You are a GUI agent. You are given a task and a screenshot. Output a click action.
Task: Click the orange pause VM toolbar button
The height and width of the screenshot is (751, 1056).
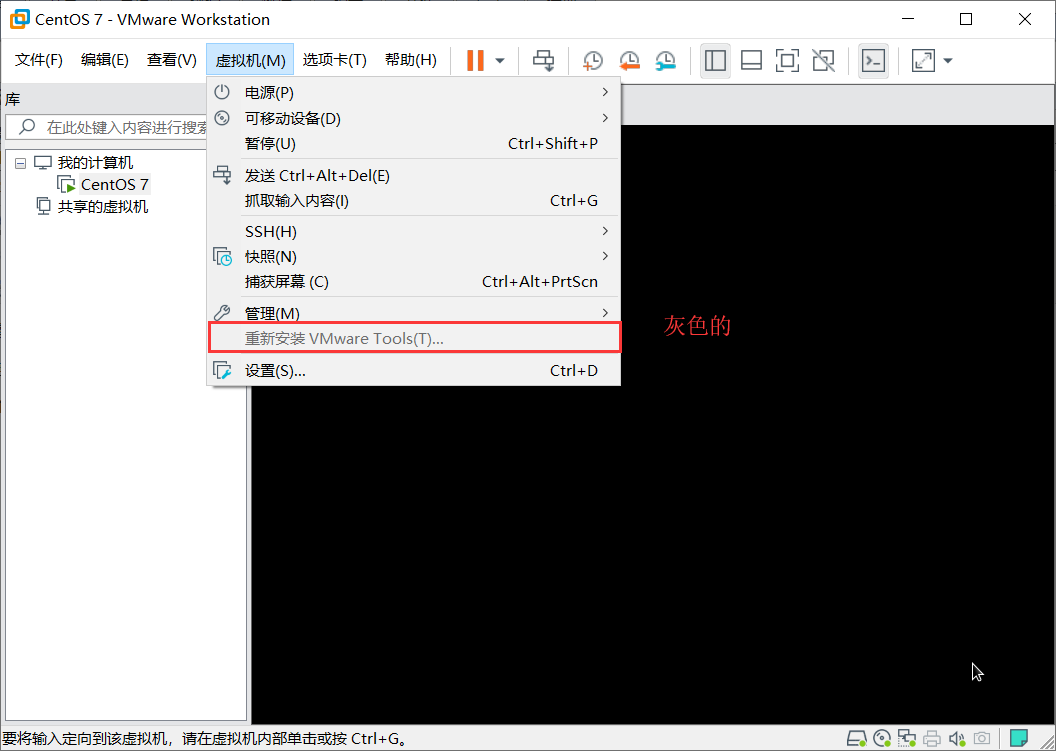(x=475, y=61)
